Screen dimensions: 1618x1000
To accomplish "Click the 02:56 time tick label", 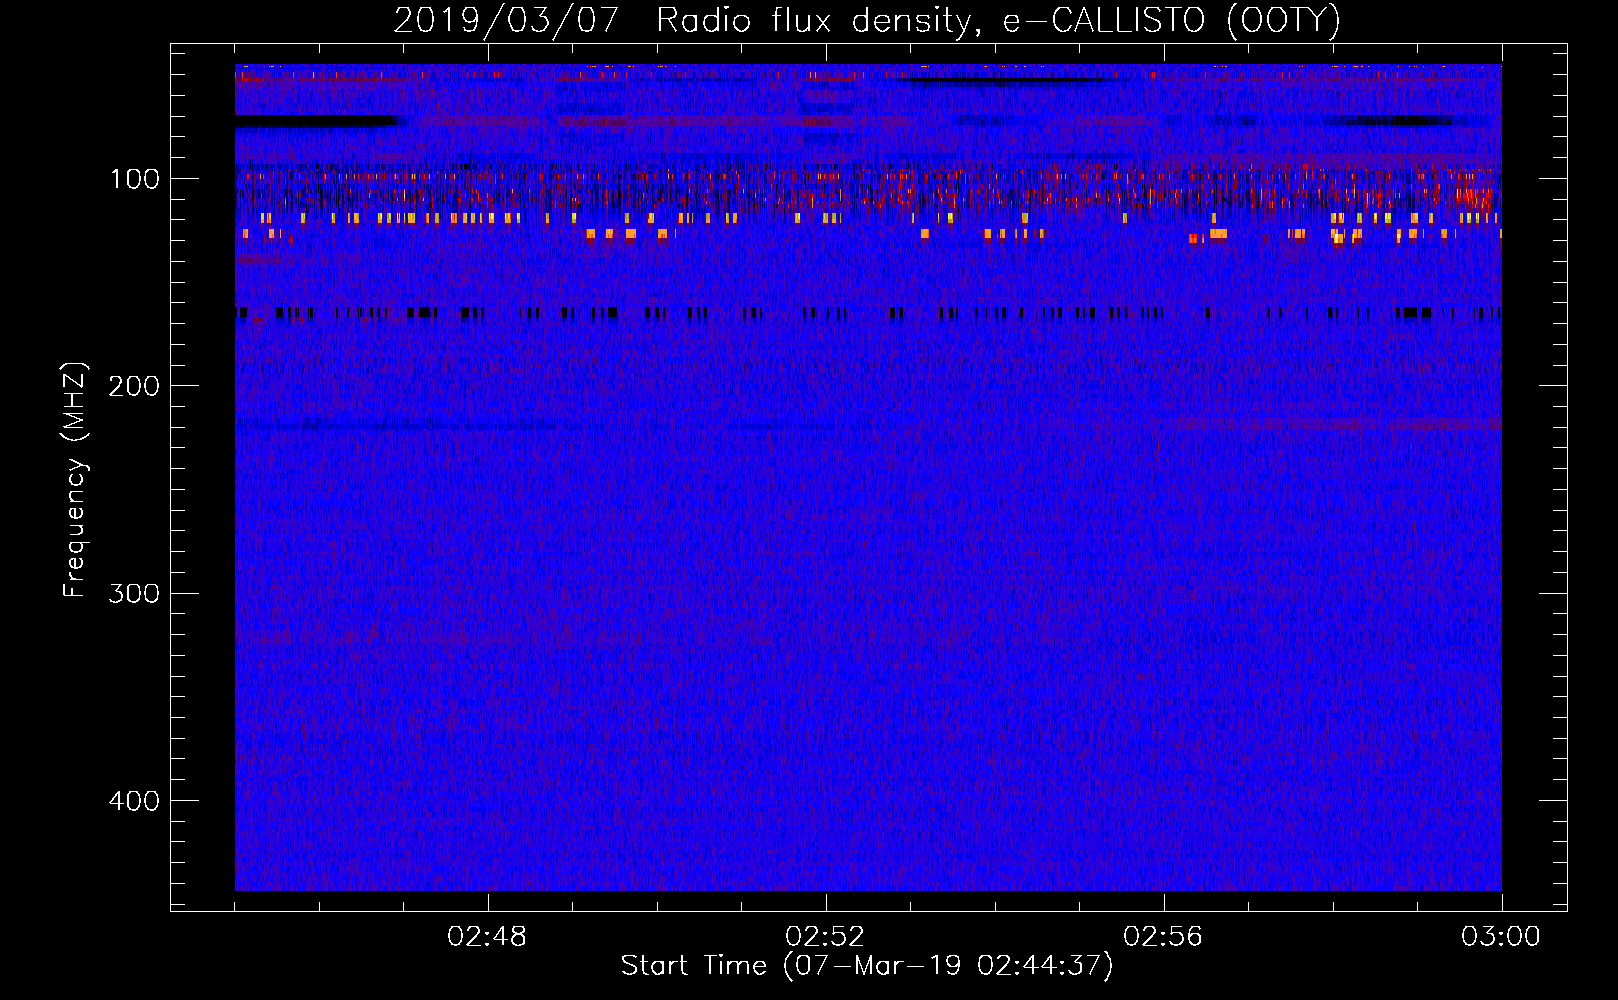I will point(1163,937).
